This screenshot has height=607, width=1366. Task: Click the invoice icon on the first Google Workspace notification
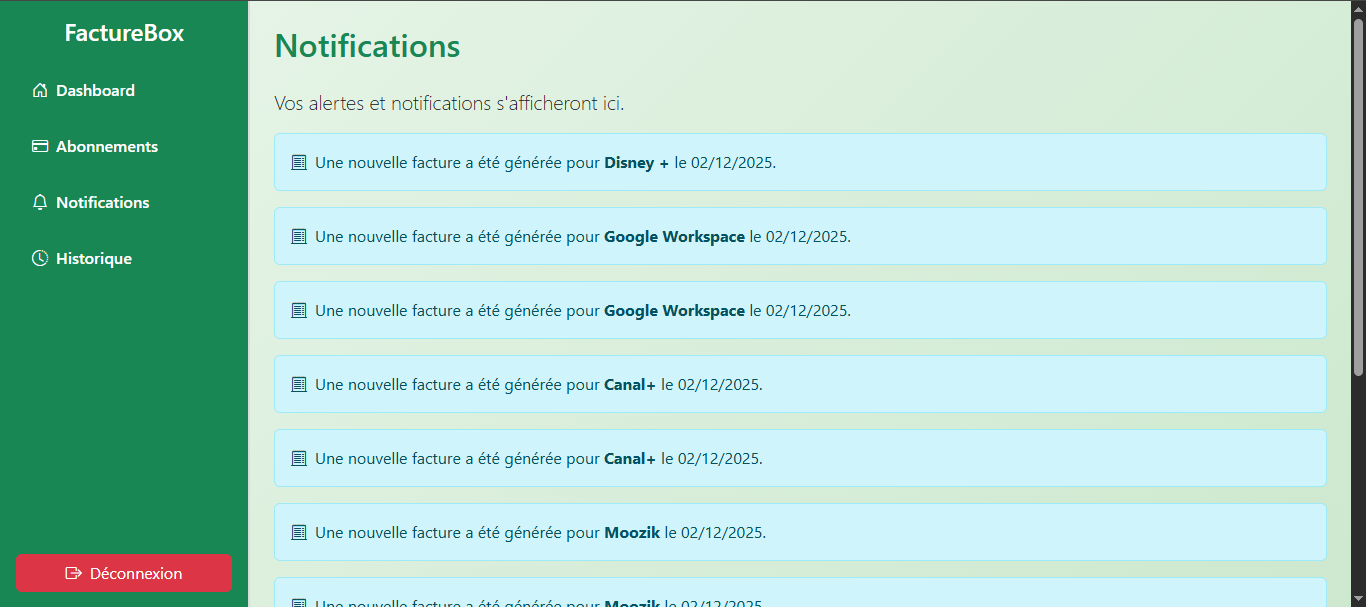pyautogui.click(x=299, y=237)
